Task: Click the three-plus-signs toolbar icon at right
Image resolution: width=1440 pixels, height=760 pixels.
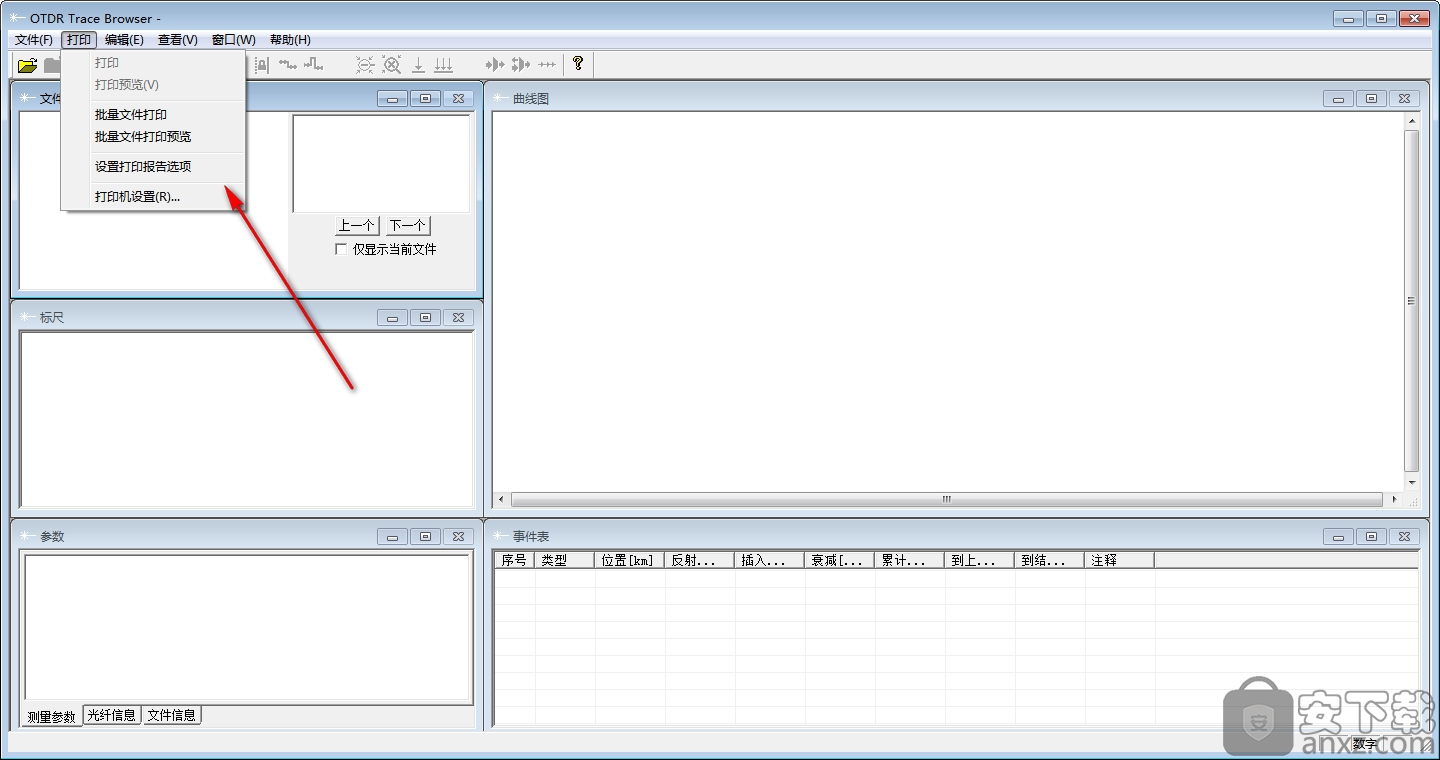Action: click(547, 65)
